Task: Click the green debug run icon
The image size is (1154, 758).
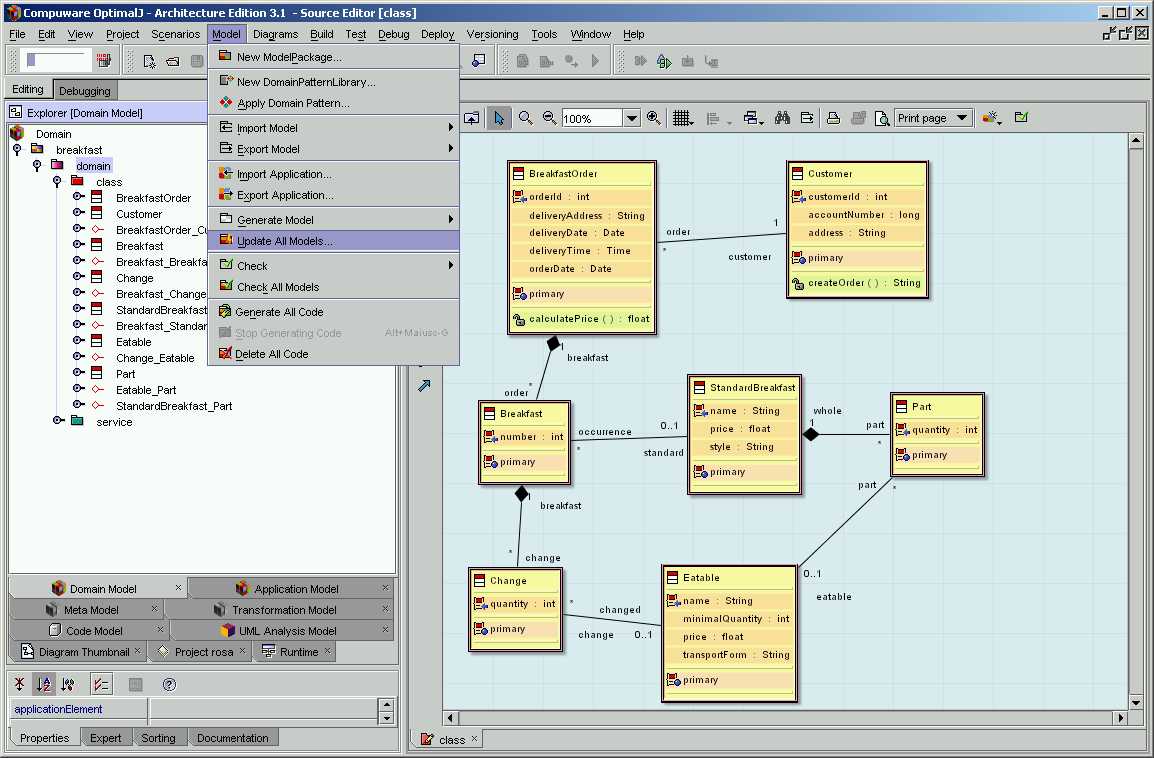Action: 664,61
